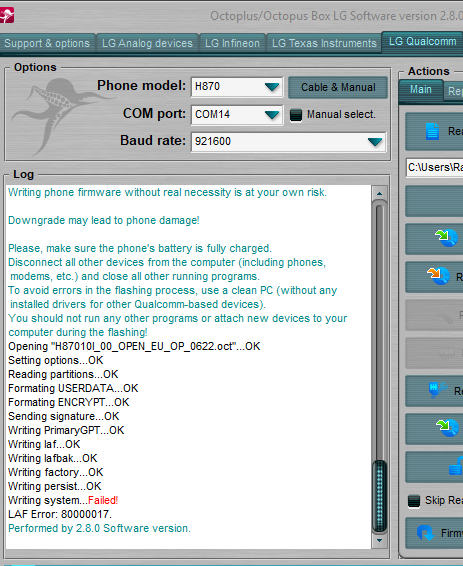The image size is (463, 566).
Task: Click the Octoplus logo icon in title bar
Action: pos(6,15)
